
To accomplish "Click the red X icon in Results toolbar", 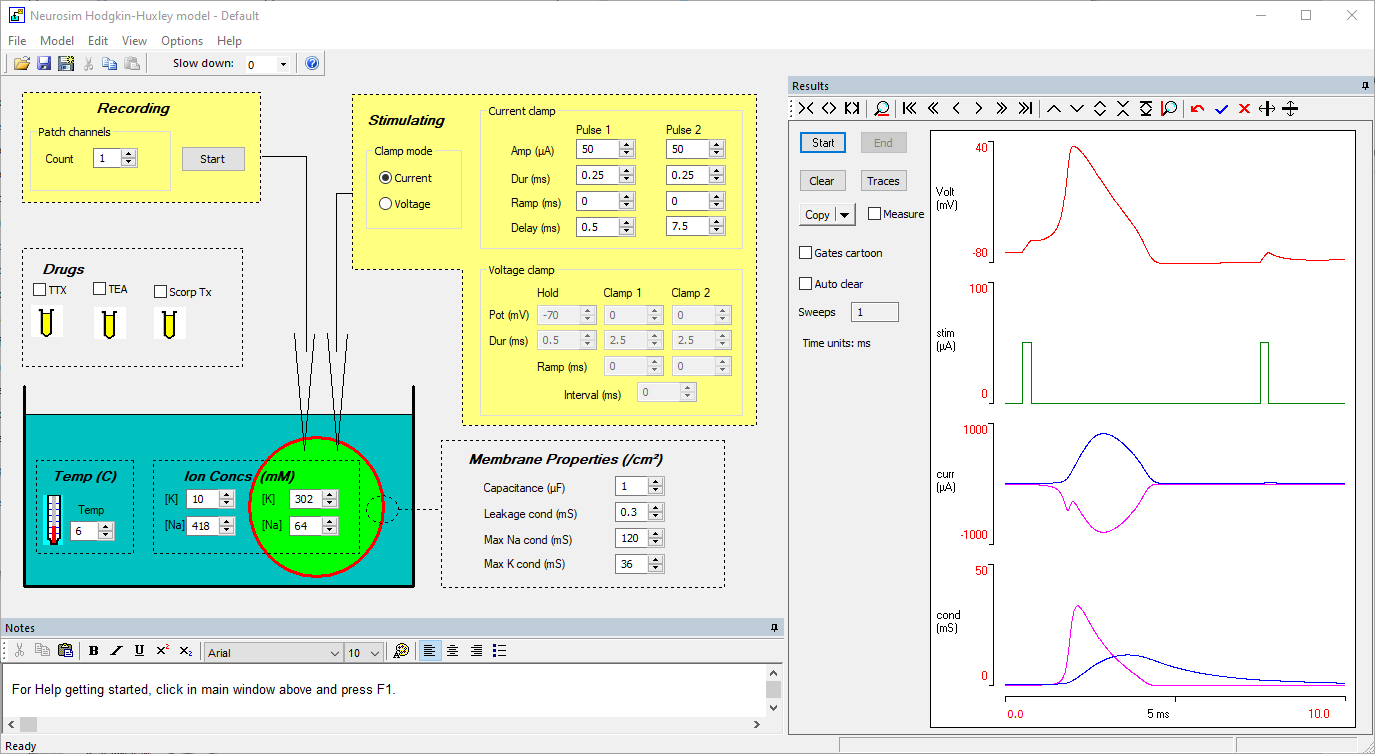I will (1244, 108).
